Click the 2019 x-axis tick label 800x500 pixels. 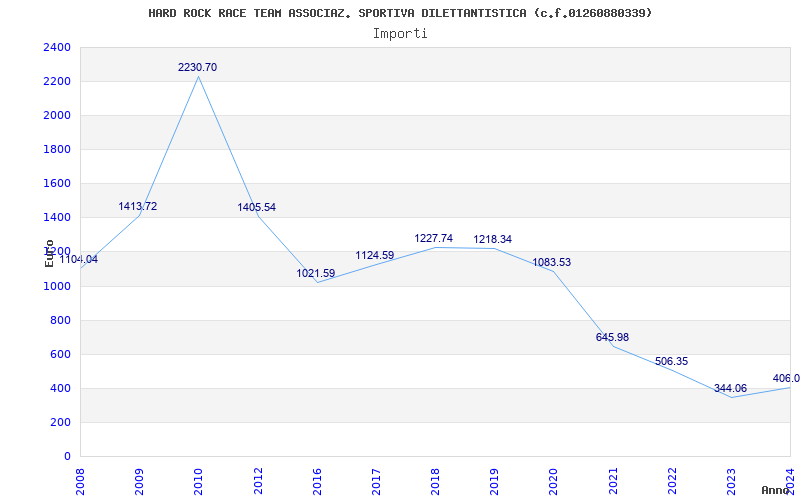pyautogui.click(x=495, y=481)
